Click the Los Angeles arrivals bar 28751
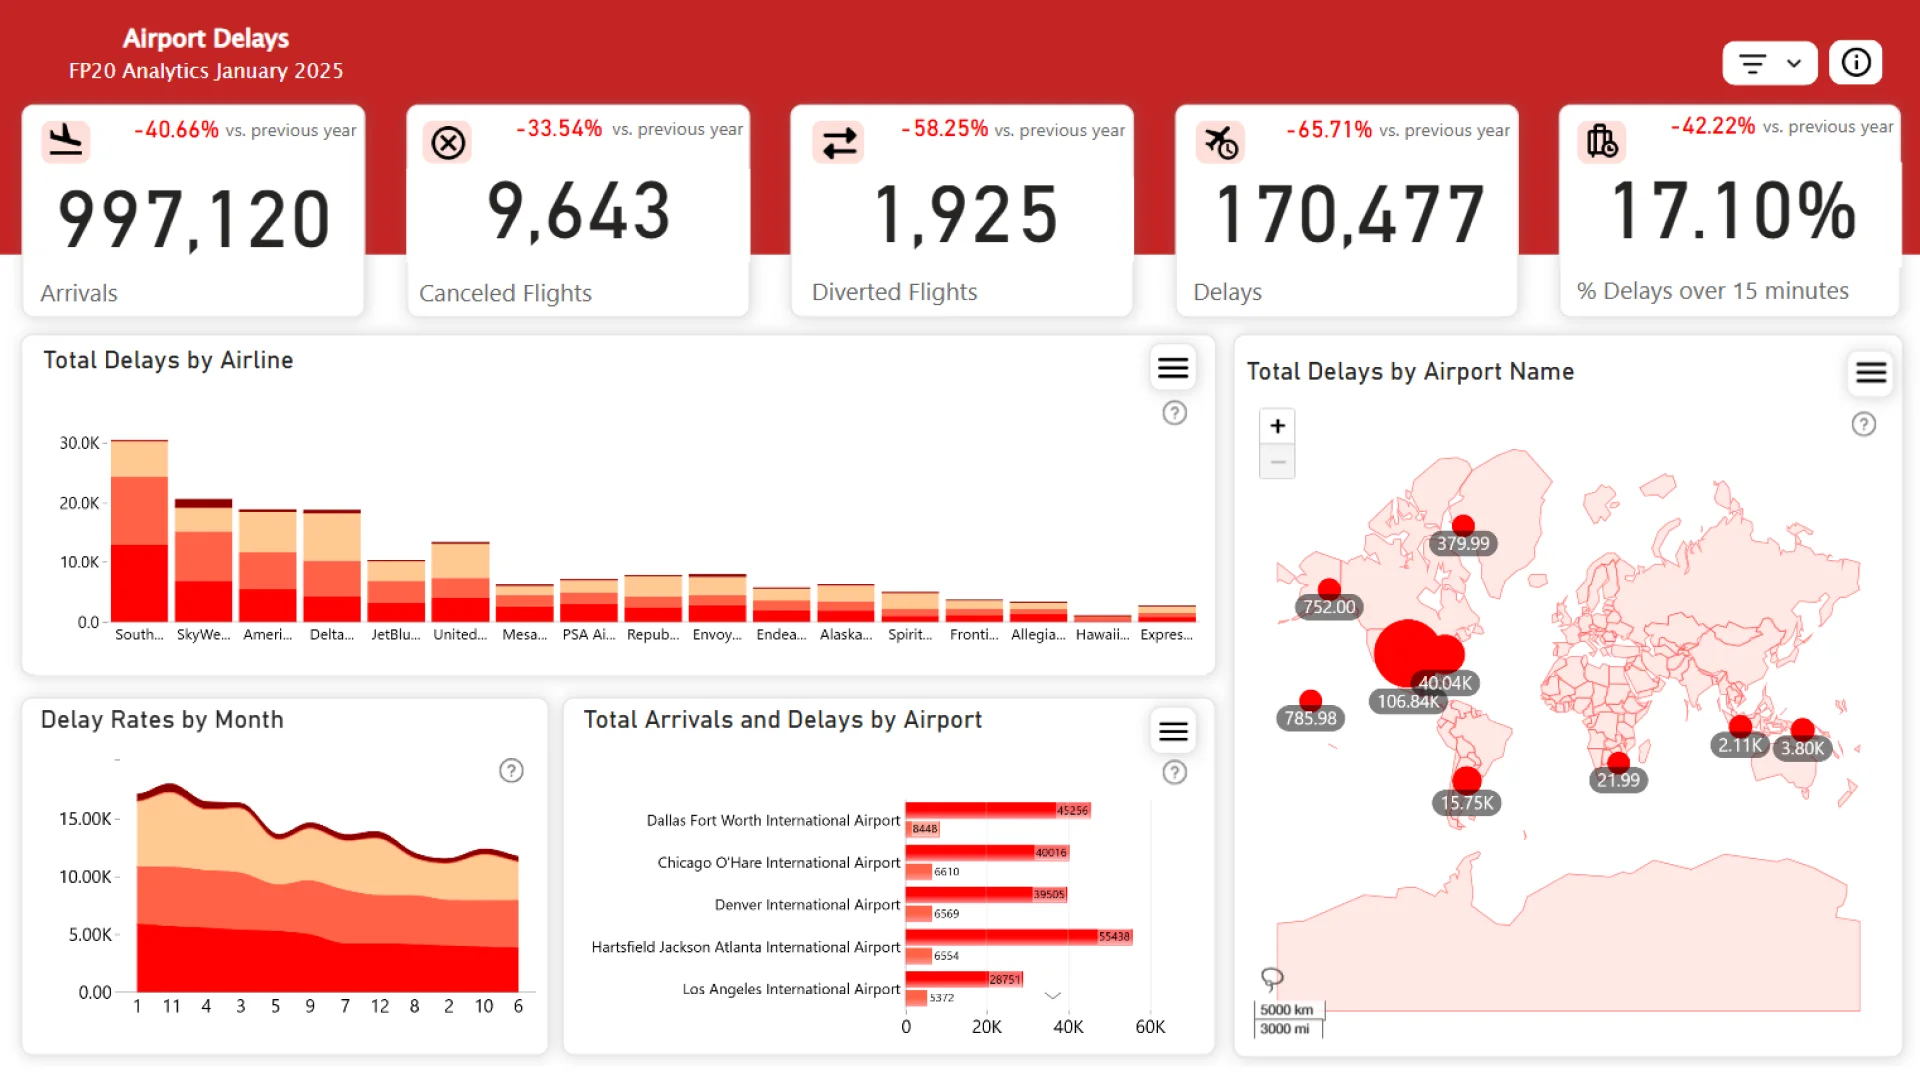Viewport: 1920px width, 1080px height. (x=964, y=979)
